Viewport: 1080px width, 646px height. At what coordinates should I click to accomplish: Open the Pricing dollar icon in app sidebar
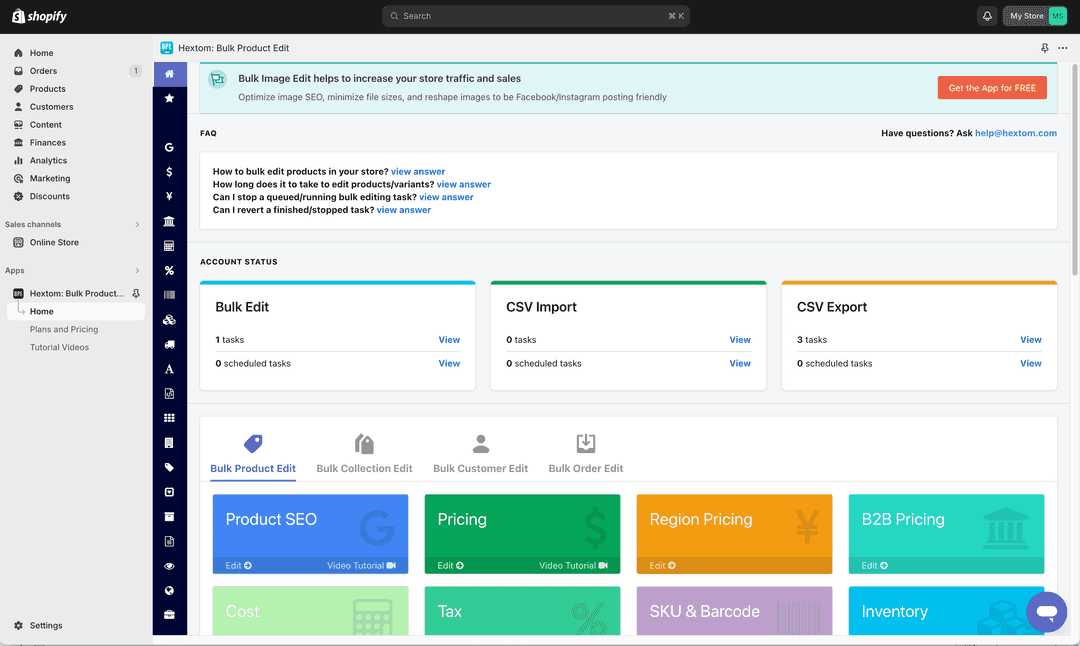click(169, 171)
